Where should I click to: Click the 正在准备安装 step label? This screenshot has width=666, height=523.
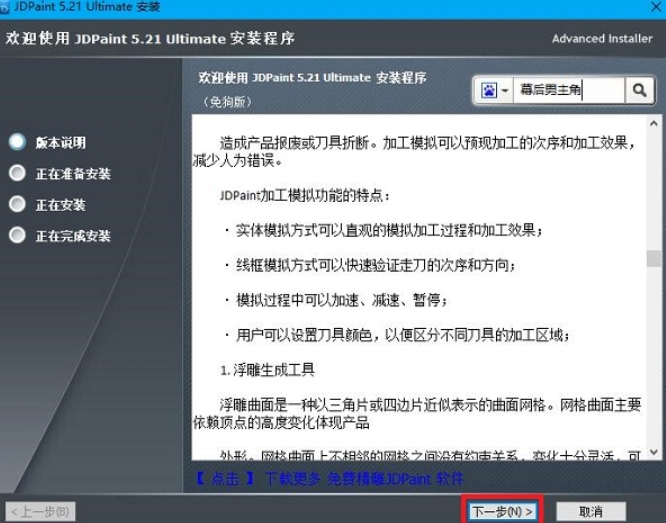(x=73, y=174)
